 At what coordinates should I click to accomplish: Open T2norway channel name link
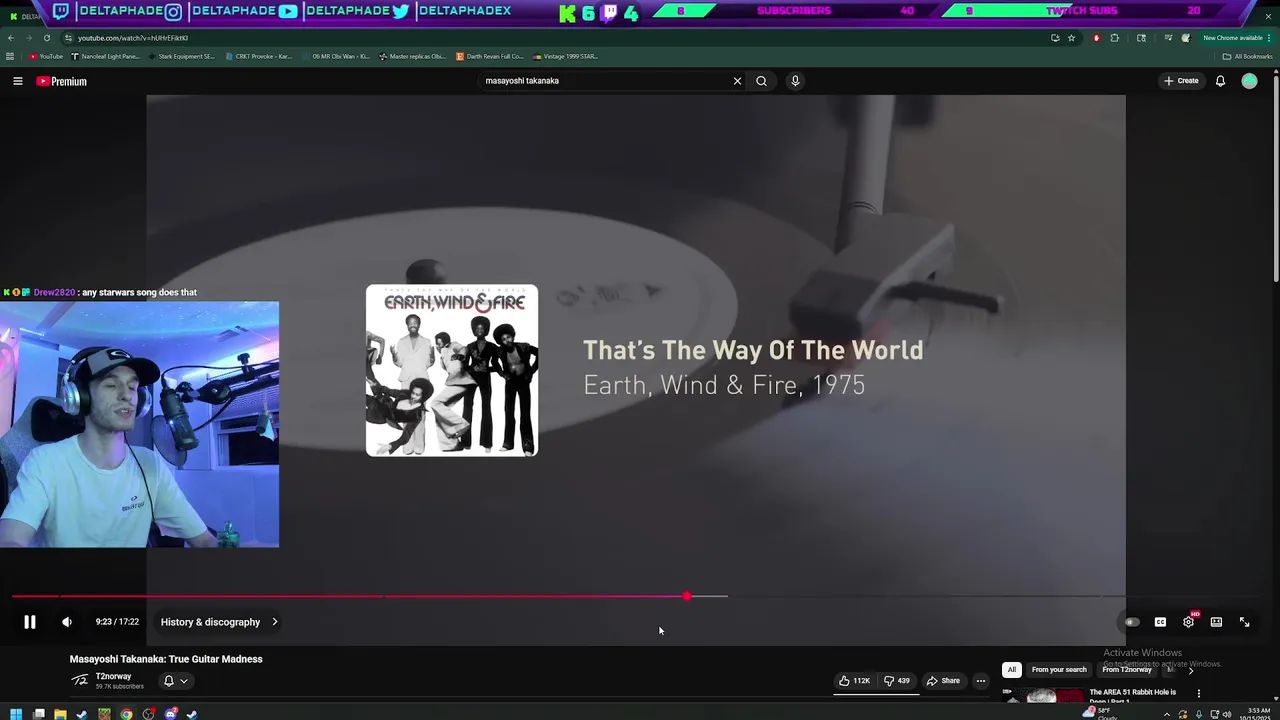(113, 676)
